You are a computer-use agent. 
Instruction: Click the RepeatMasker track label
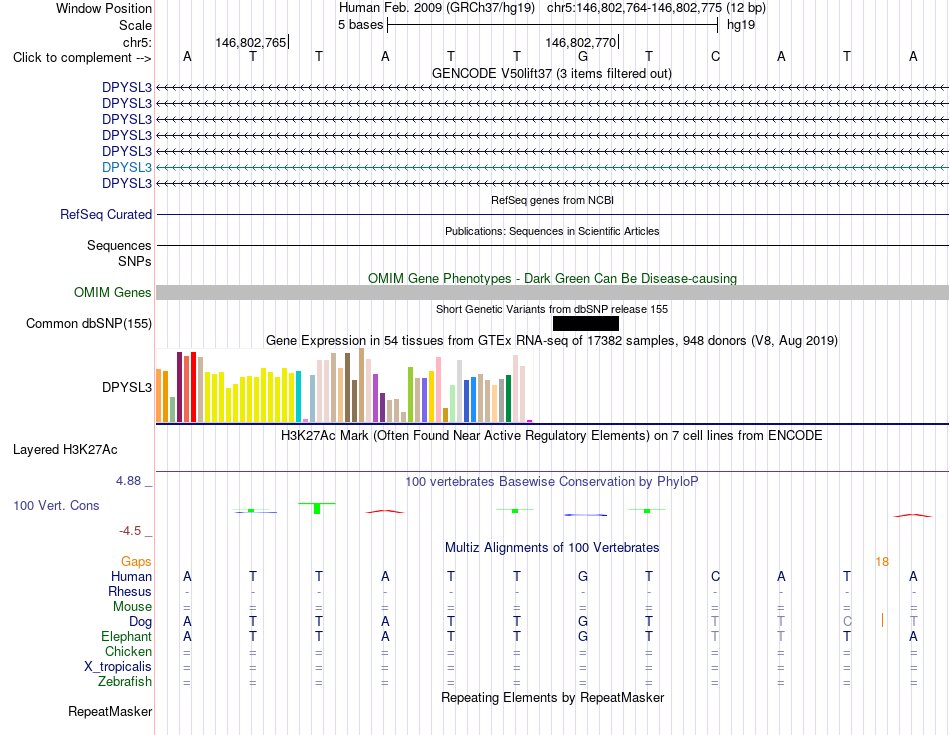click(x=110, y=711)
